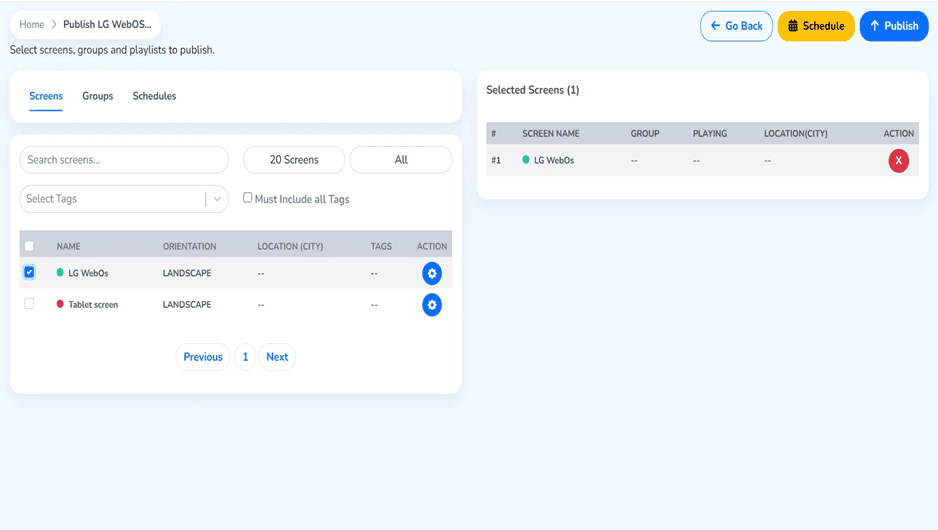
Task: Click the GROUP column header
Action: coord(645,133)
